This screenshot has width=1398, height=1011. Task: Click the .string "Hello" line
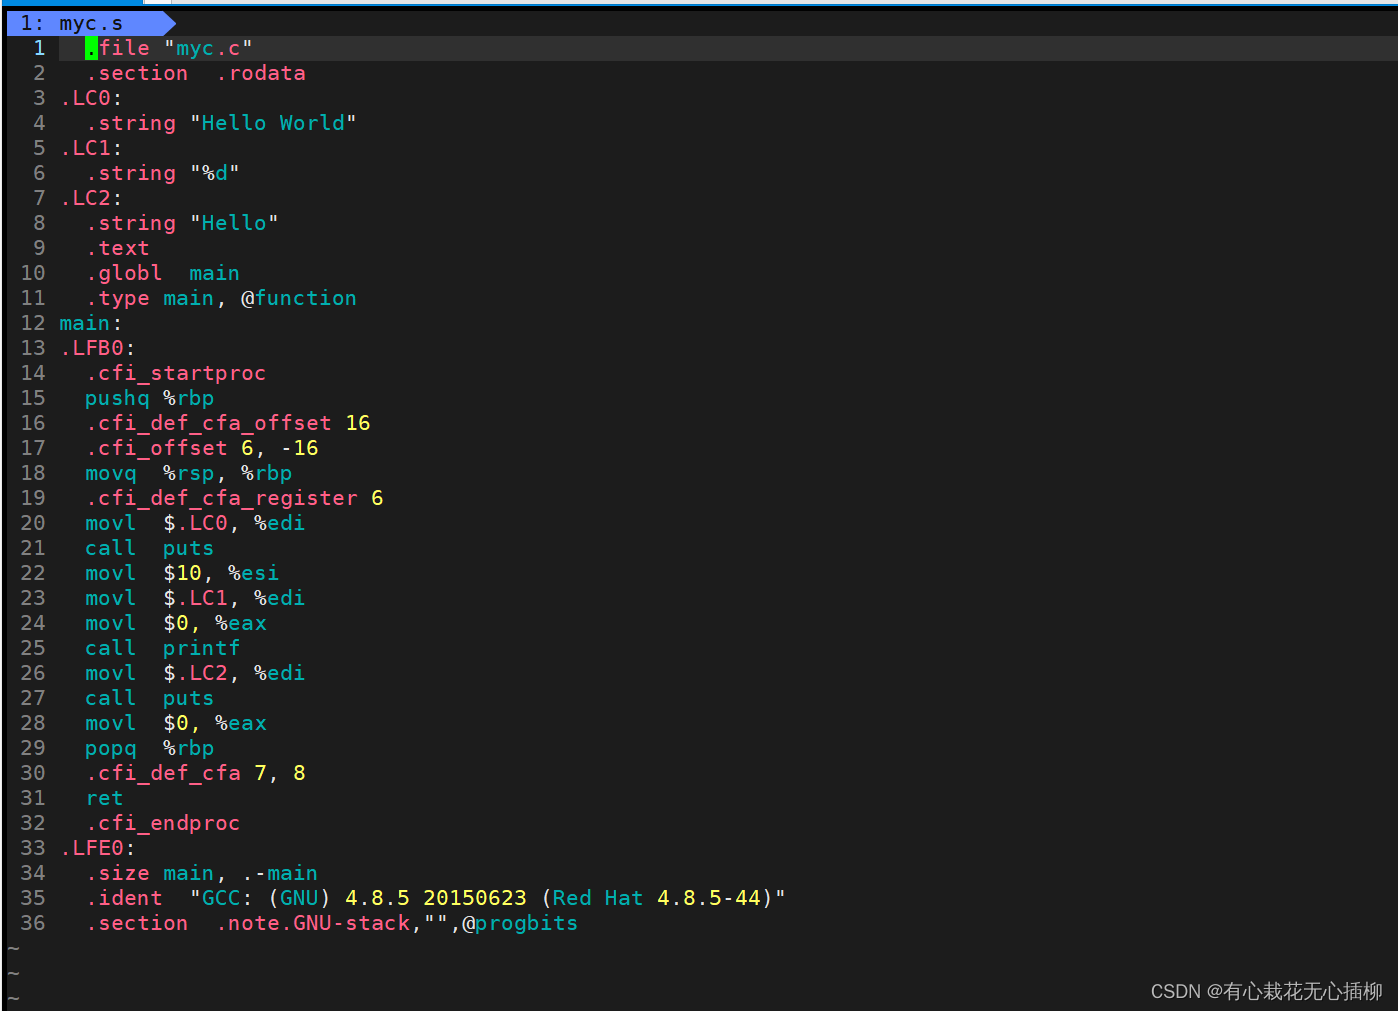[x=182, y=223]
